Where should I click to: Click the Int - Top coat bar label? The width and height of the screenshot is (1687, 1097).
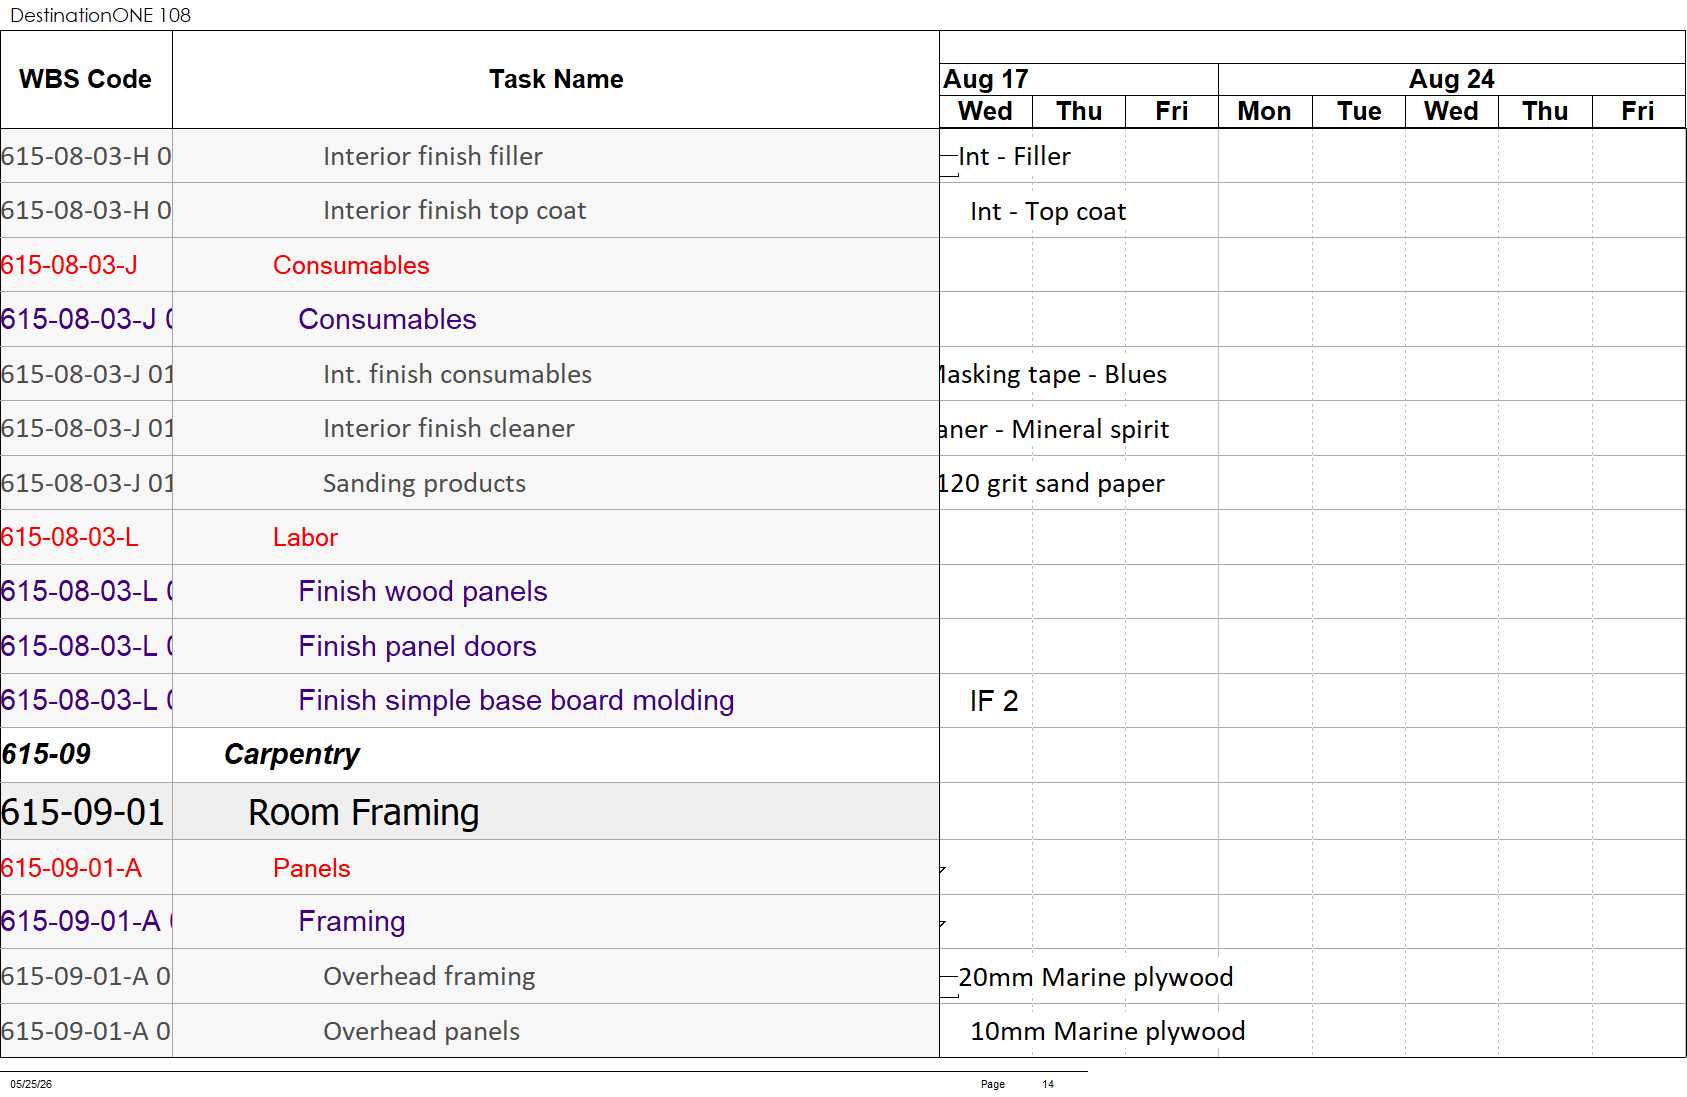coord(1048,211)
